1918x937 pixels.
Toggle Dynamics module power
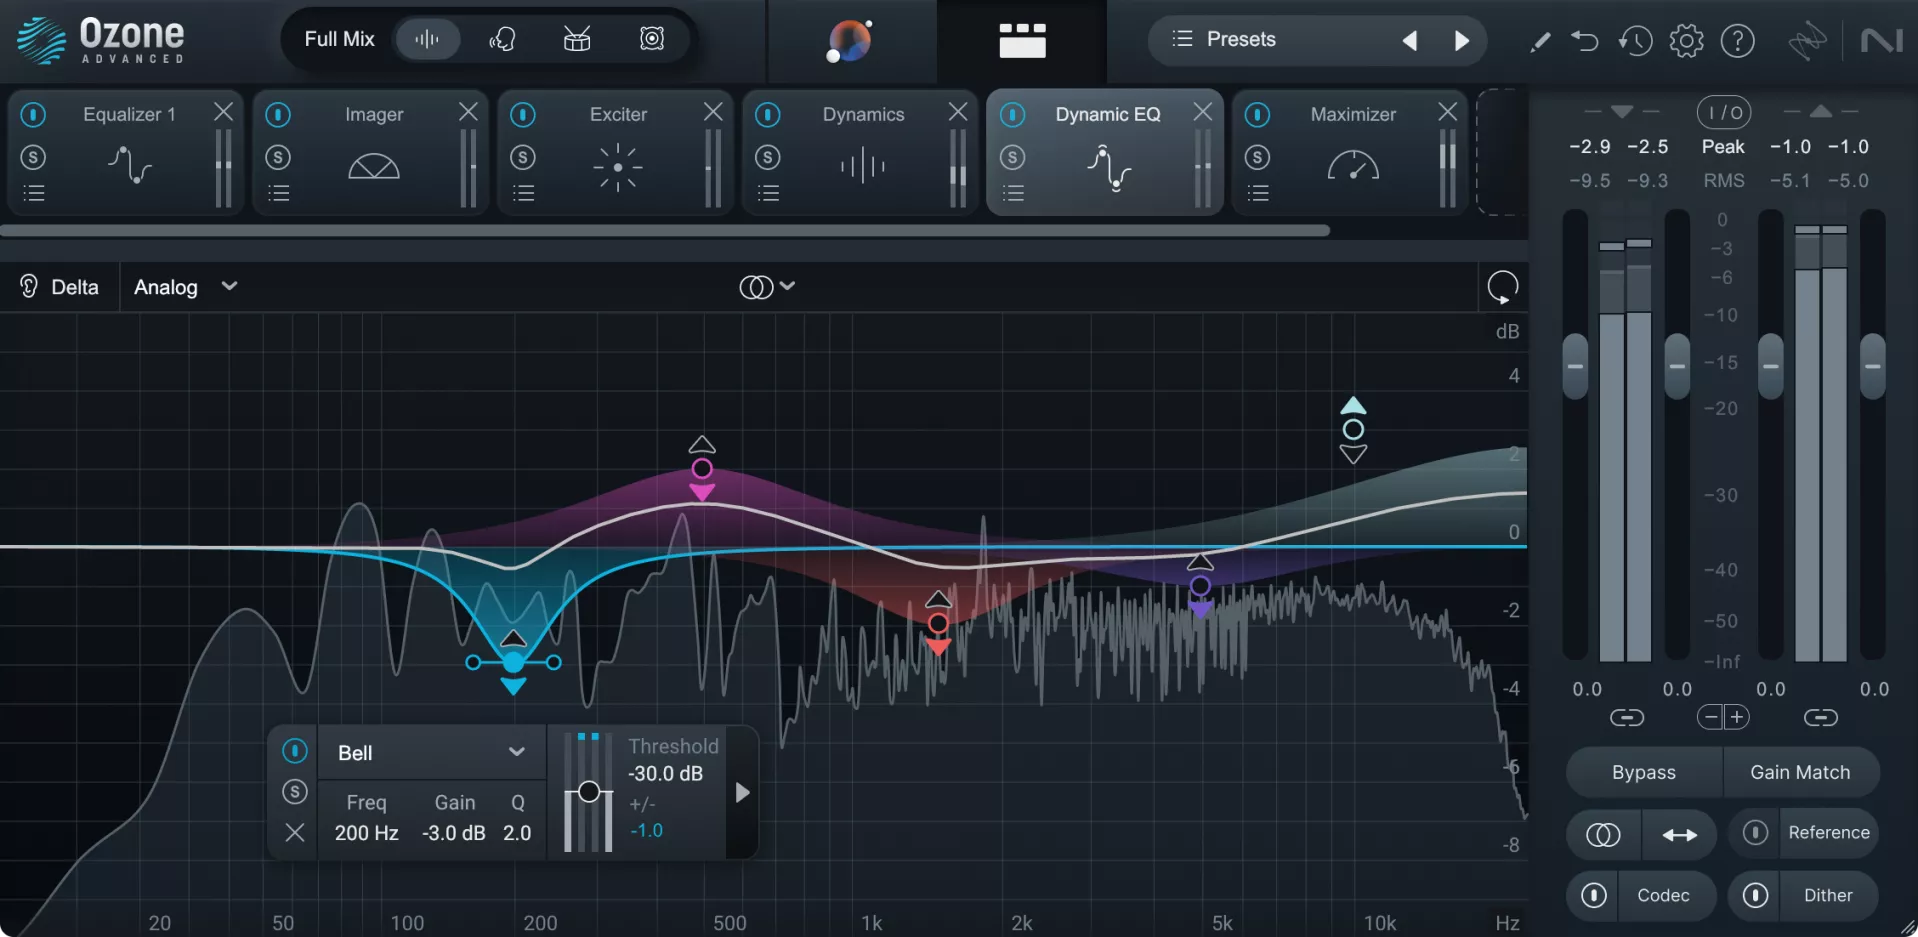pyautogui.click(x=768, y=115)
